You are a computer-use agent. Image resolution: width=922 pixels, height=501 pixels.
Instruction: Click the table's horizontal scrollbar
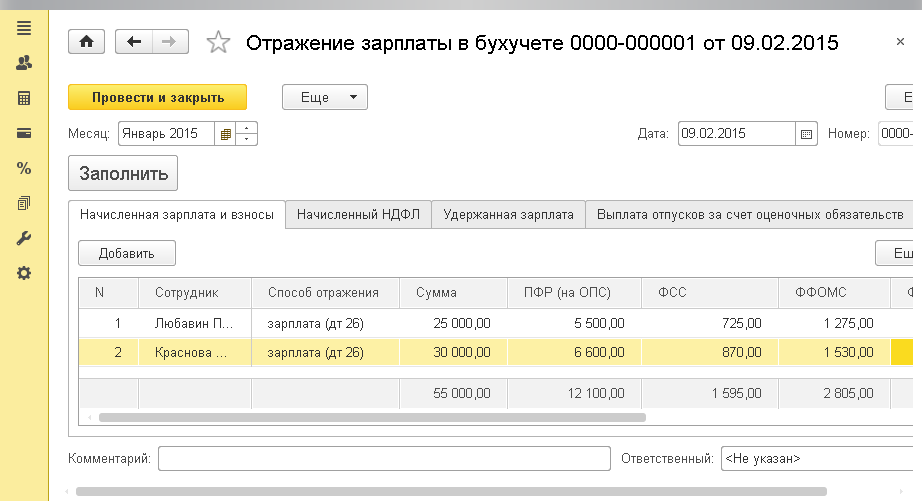coord(370,417)
